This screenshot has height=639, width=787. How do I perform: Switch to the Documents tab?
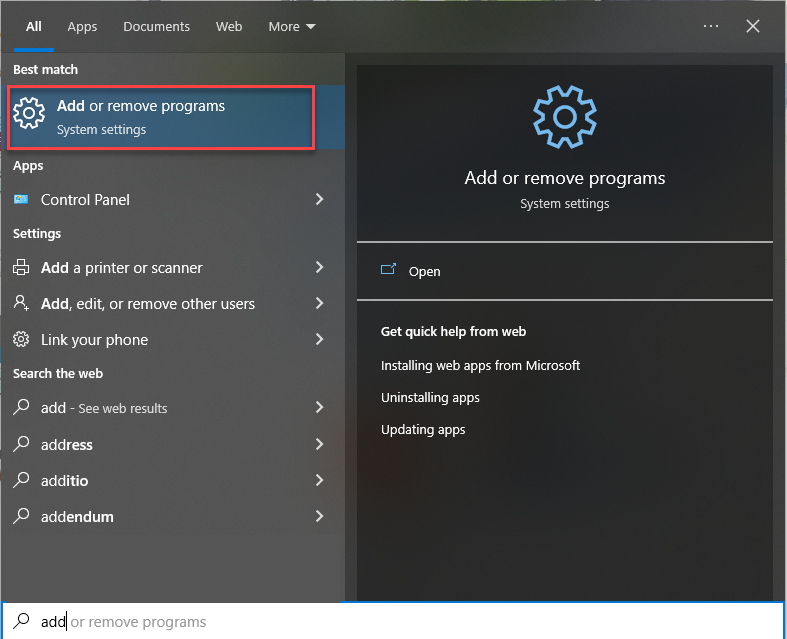click(157, 27)
